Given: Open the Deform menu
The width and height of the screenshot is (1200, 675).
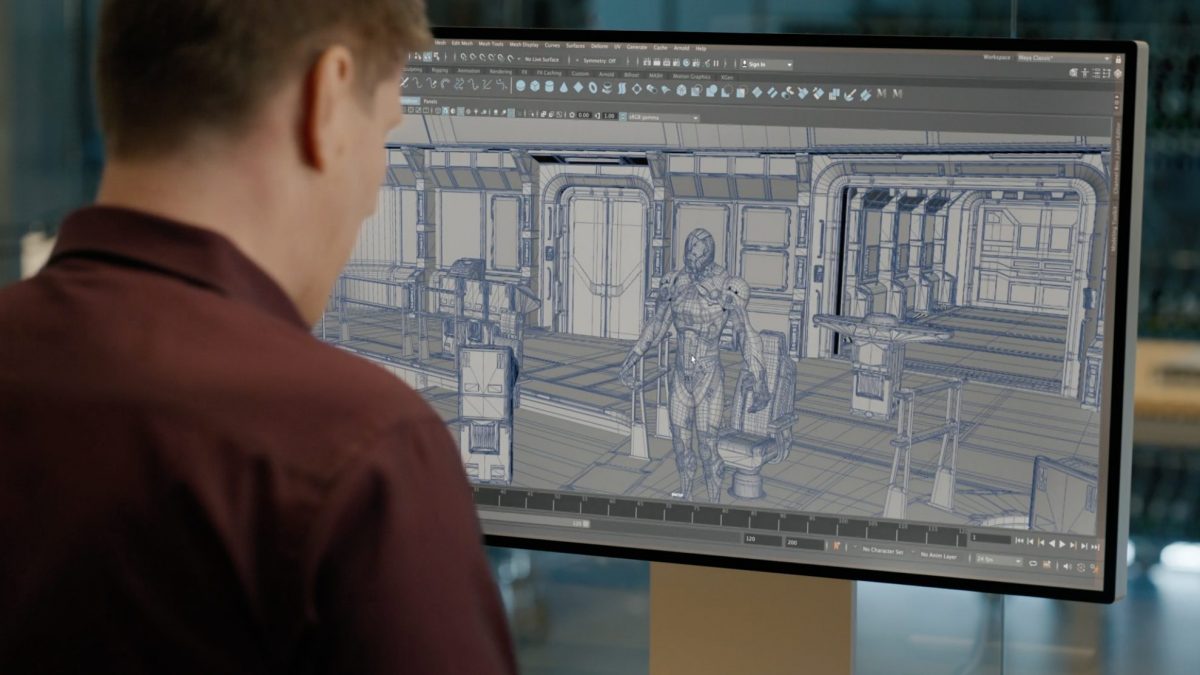Looking at the screenshot, I should coord(599,46).
